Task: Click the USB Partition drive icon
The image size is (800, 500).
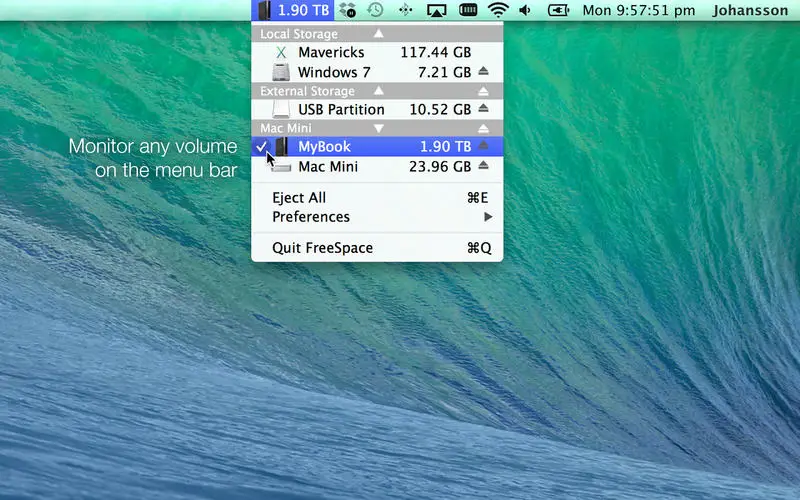Action: click(281, 109)
